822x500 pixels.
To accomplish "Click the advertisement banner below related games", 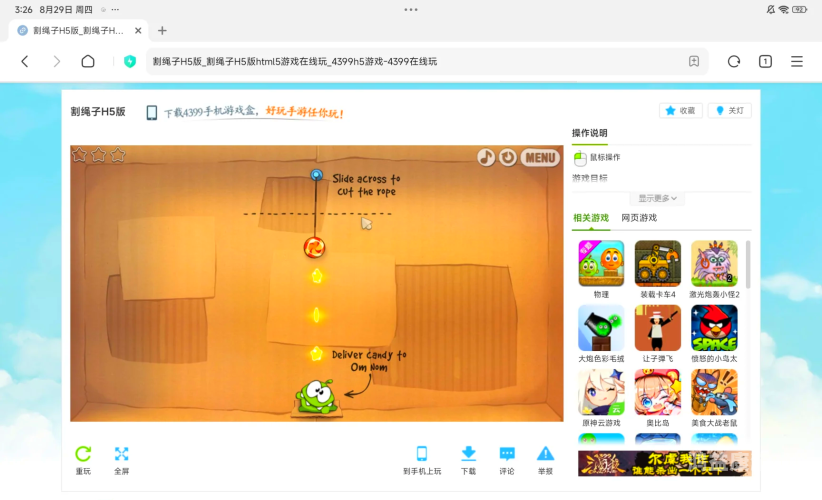I will pos(664,463).
